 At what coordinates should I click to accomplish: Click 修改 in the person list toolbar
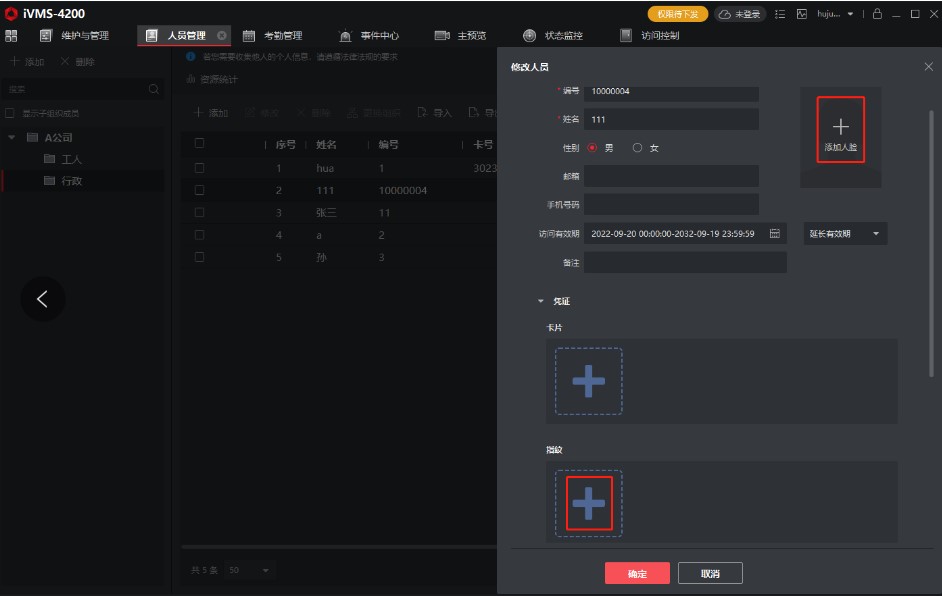(x=261, y=112)
